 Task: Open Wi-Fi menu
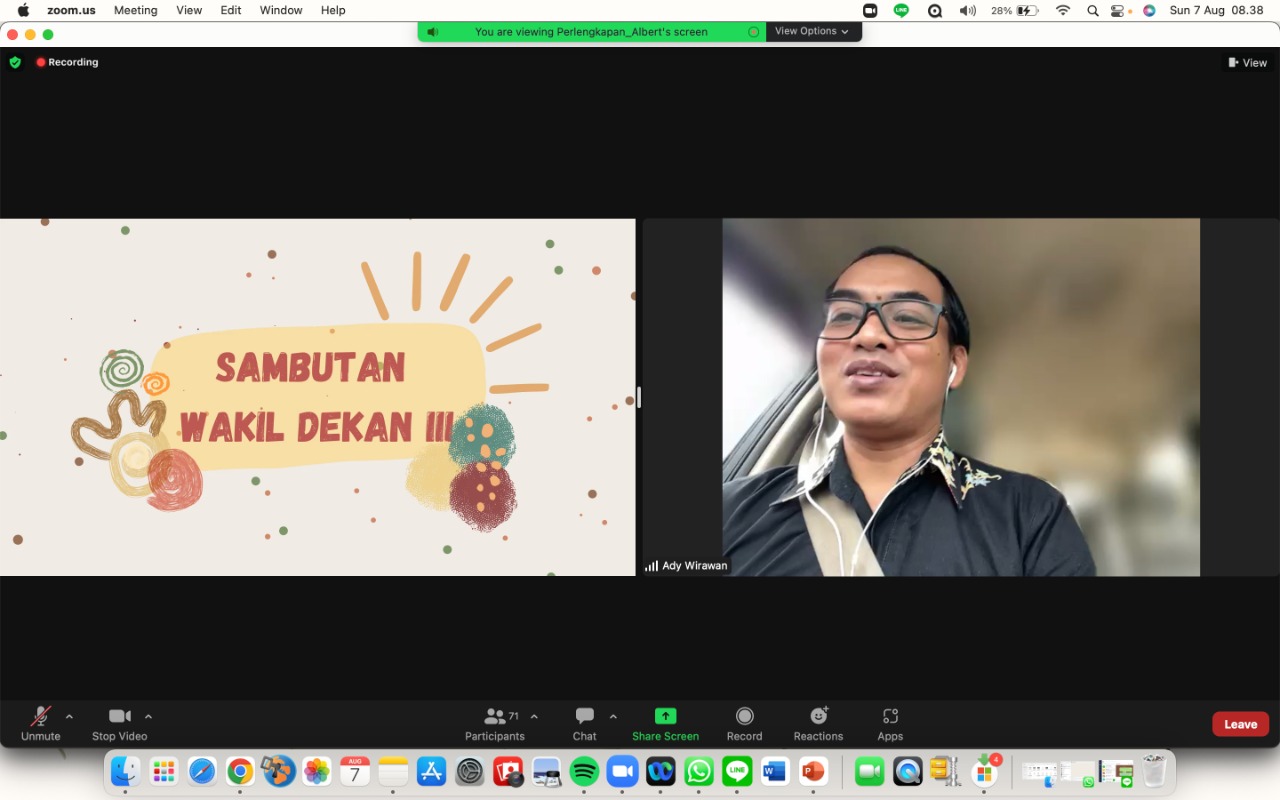point(1063,10)
